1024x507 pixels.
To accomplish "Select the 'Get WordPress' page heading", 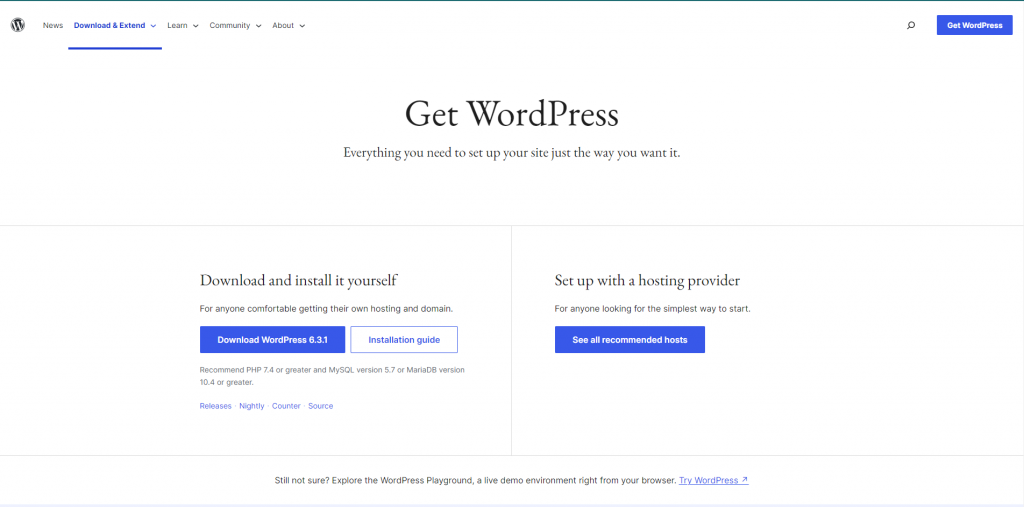I will 512,114.
